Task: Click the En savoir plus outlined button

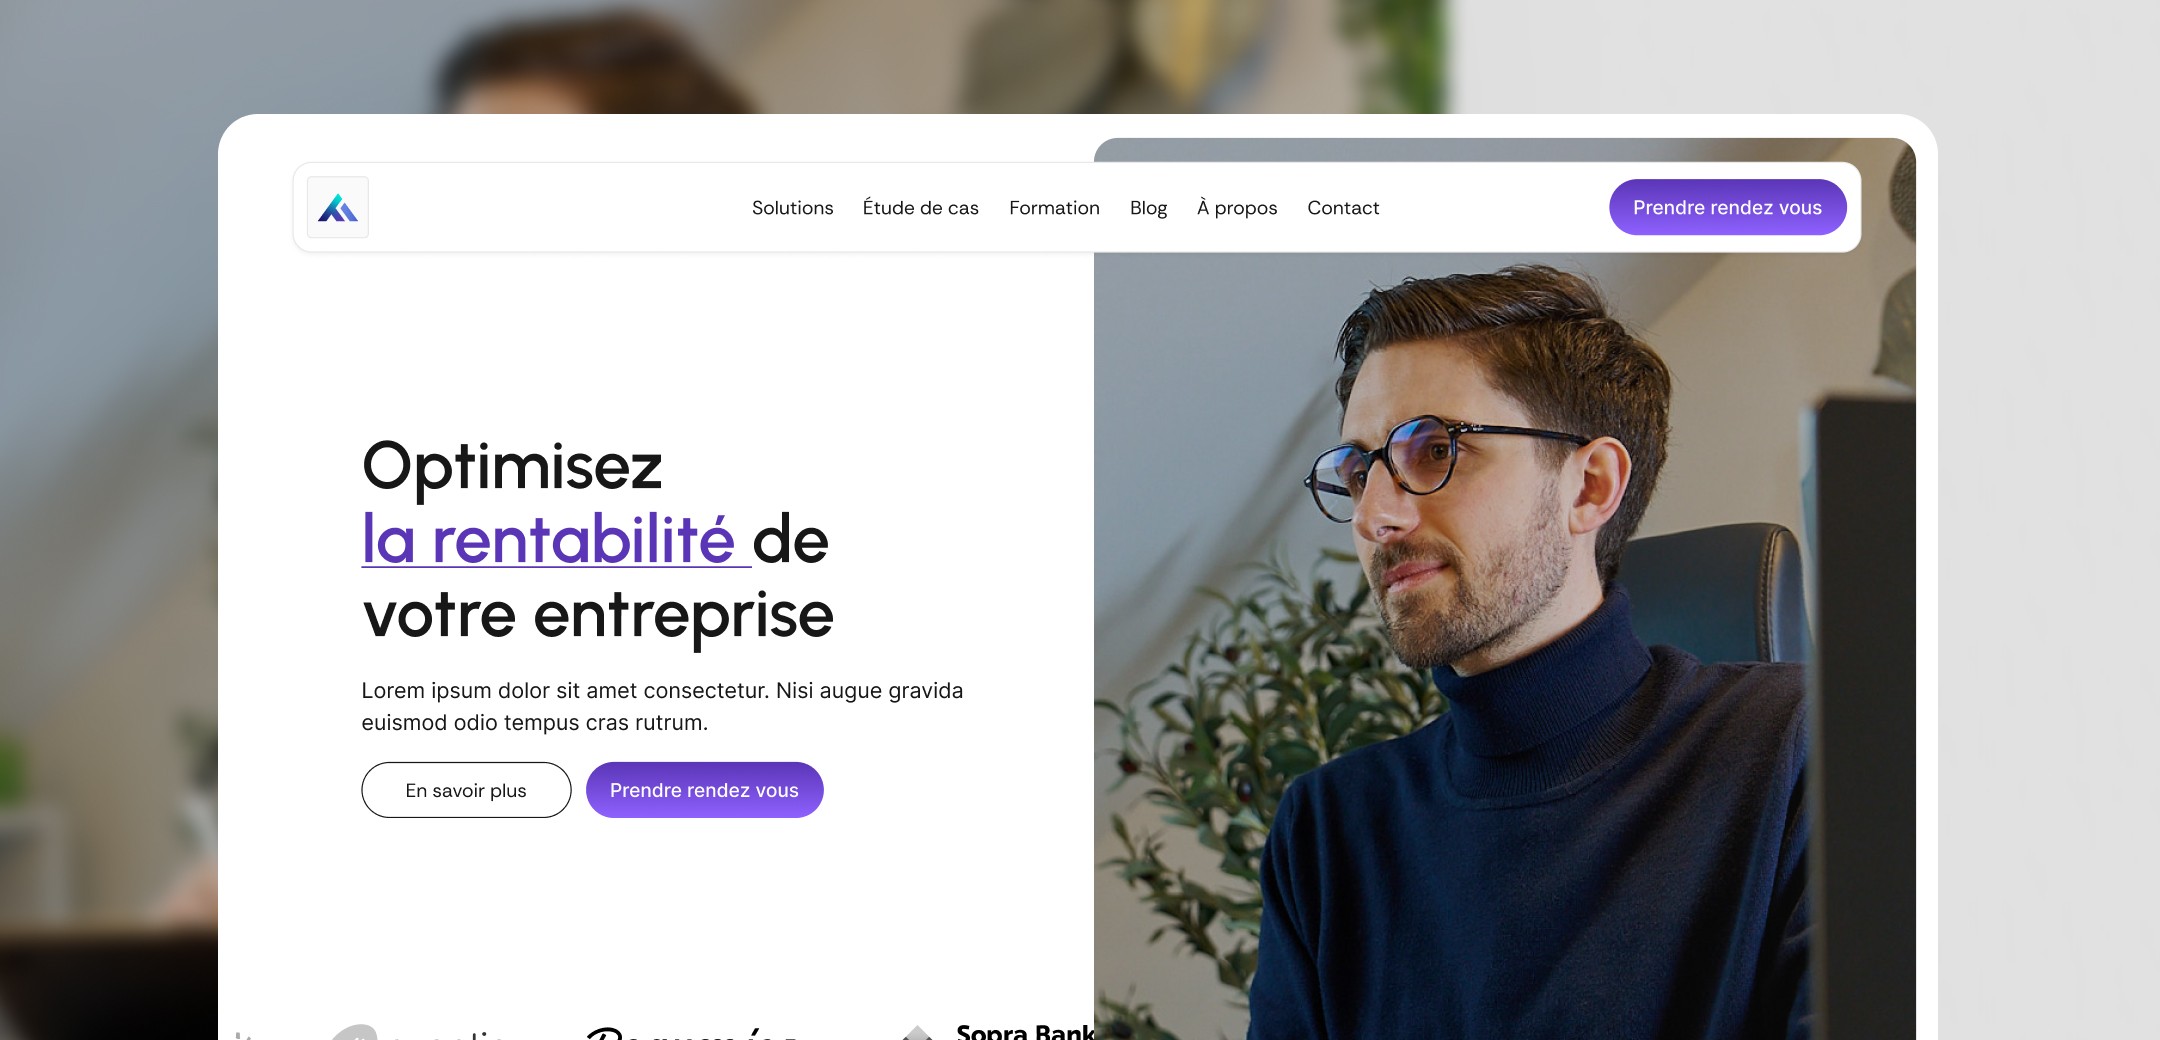Action: pos(466,790)
